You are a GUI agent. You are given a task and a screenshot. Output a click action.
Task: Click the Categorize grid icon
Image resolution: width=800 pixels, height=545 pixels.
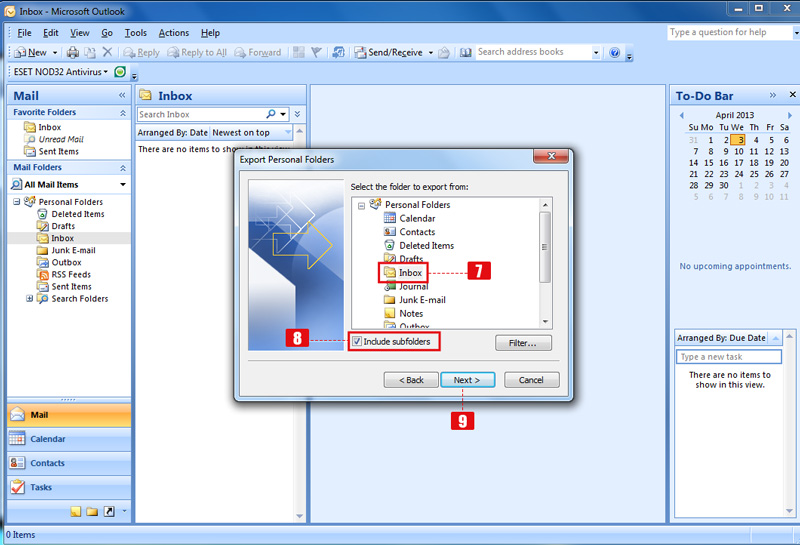pyautogui.click(x=299, y=52)
